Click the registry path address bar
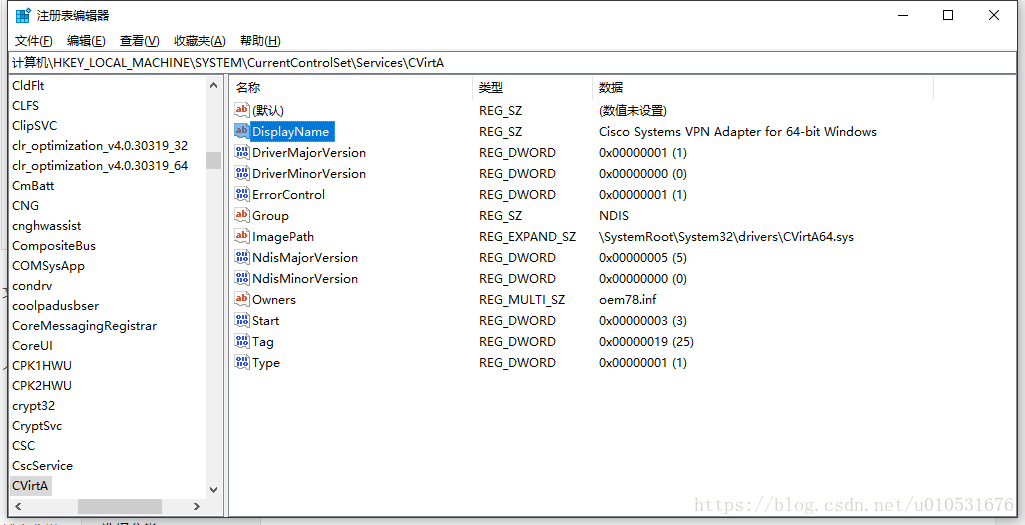The height and width of the screenshot is (525, 1025). (x=500, y=62)
